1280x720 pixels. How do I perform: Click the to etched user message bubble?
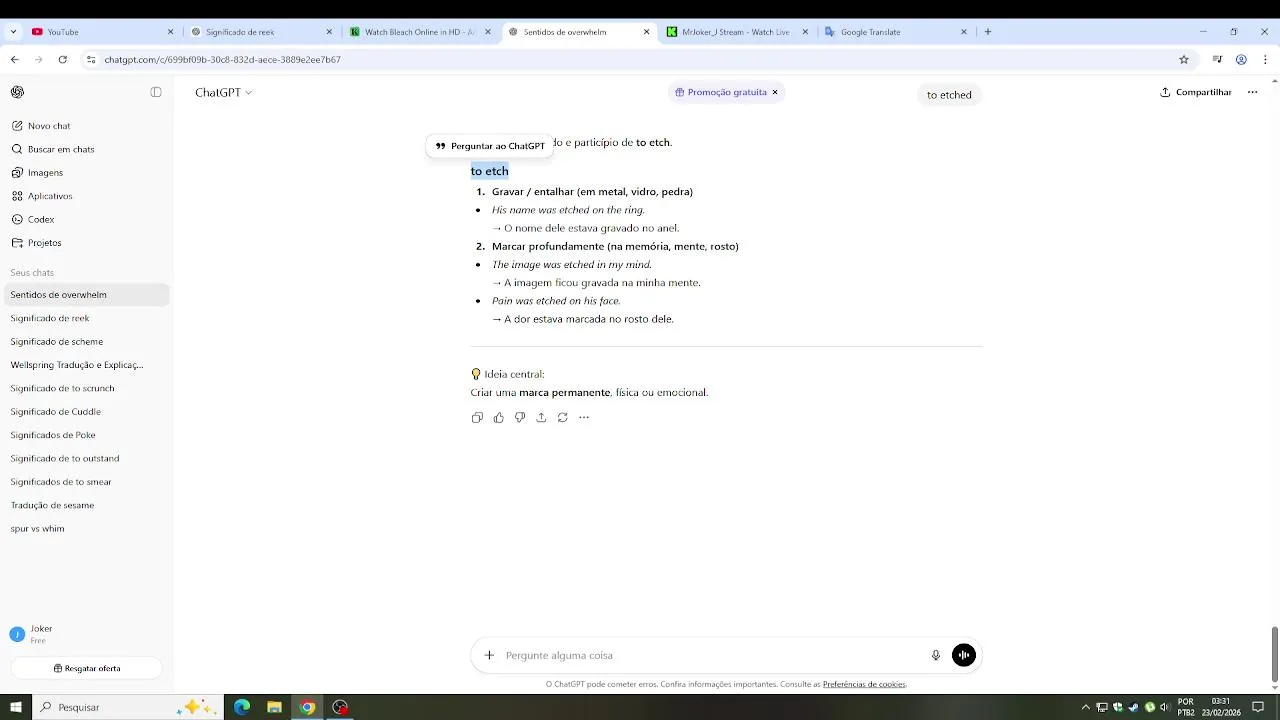pyautogui.click(x=949, y=95)
